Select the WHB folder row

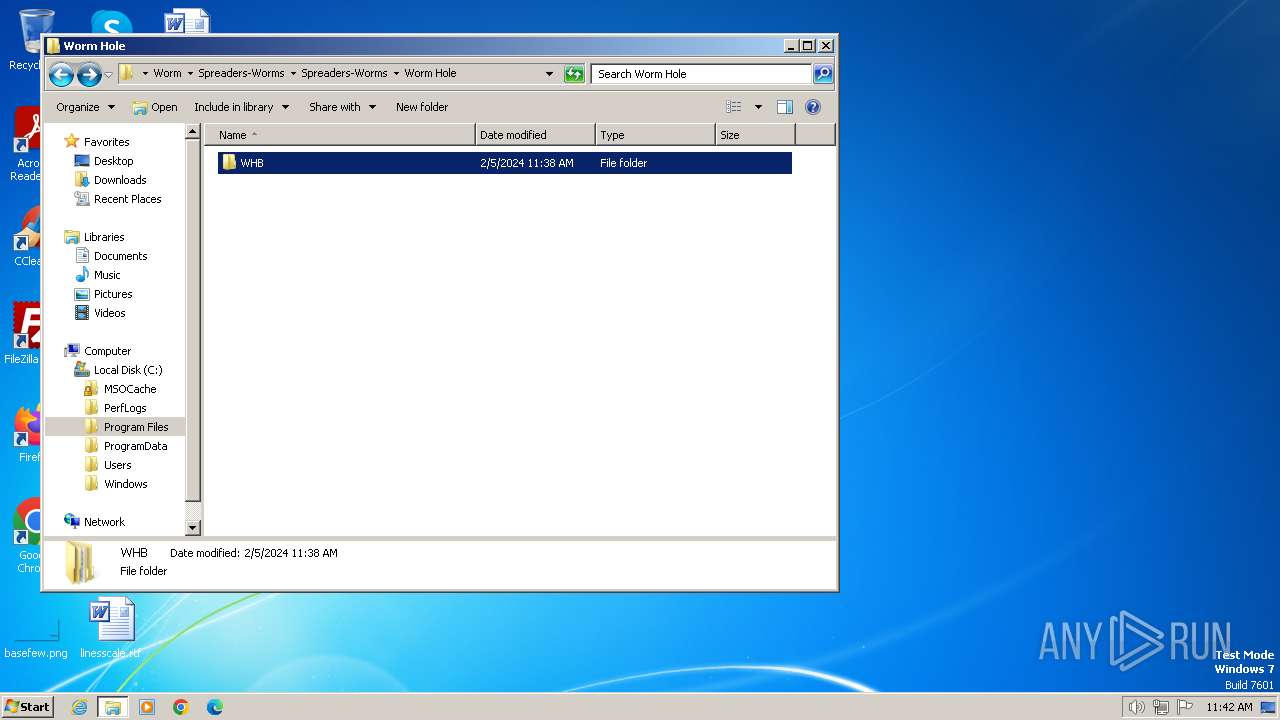pyautogui.click(x=505, y=163)
